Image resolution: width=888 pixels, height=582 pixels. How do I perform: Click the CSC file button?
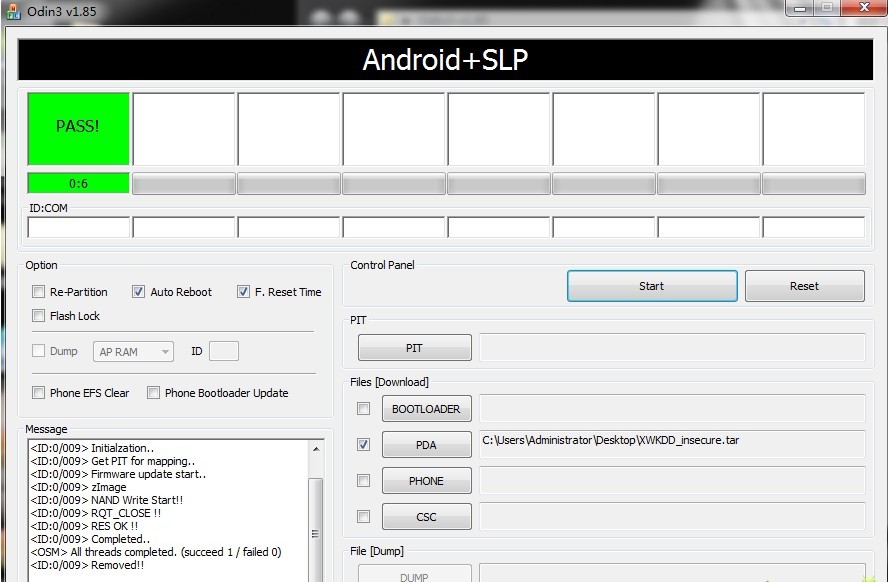pos(426,516)
